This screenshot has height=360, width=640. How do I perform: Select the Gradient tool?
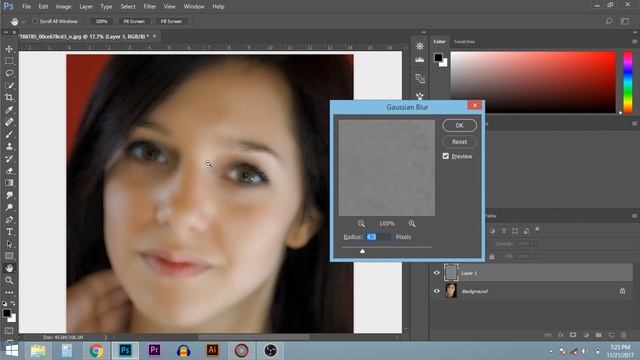point(9,183)
